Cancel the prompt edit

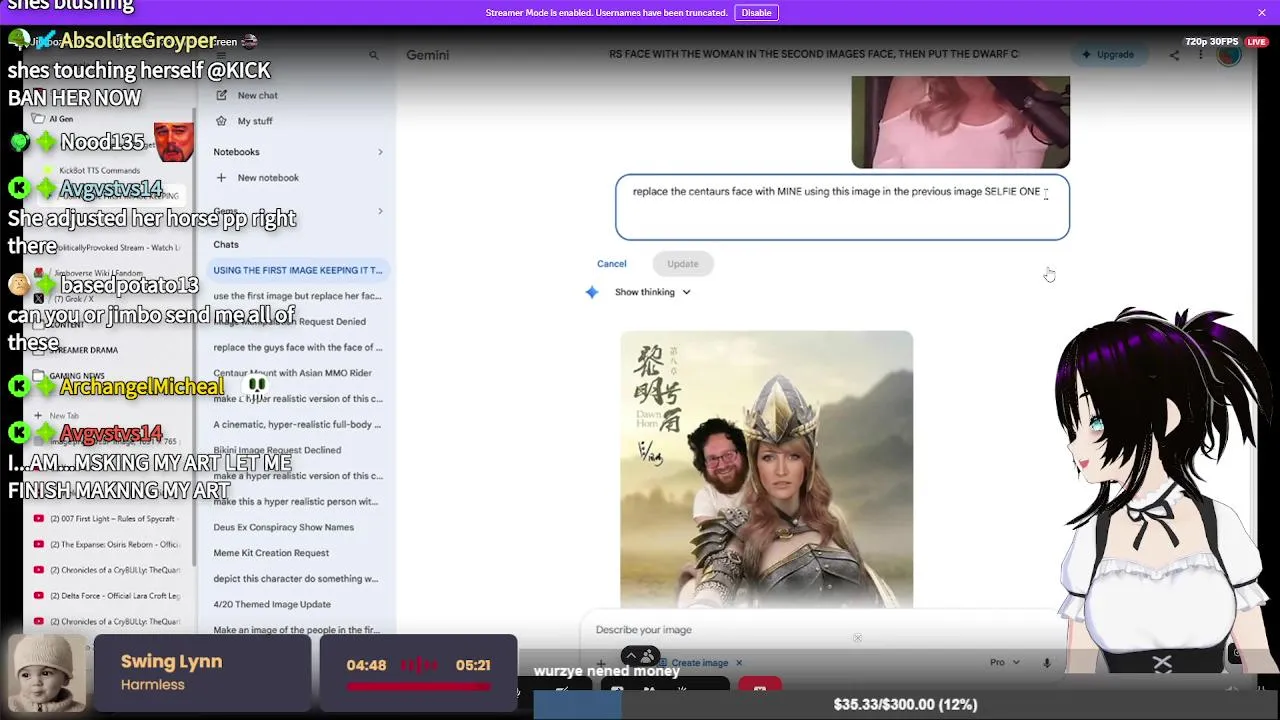click(x=611, y=264)
